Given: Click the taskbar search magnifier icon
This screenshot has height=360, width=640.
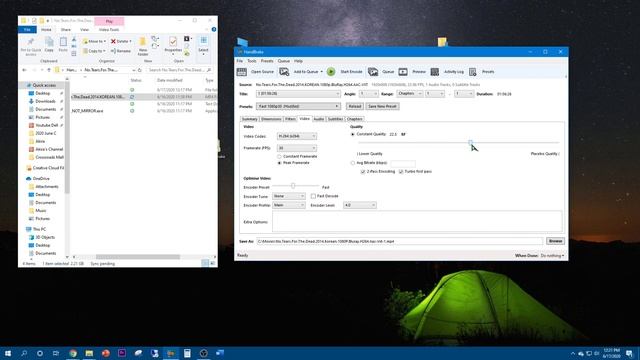Looking at the screenshot, I should (x=24, y=353).
